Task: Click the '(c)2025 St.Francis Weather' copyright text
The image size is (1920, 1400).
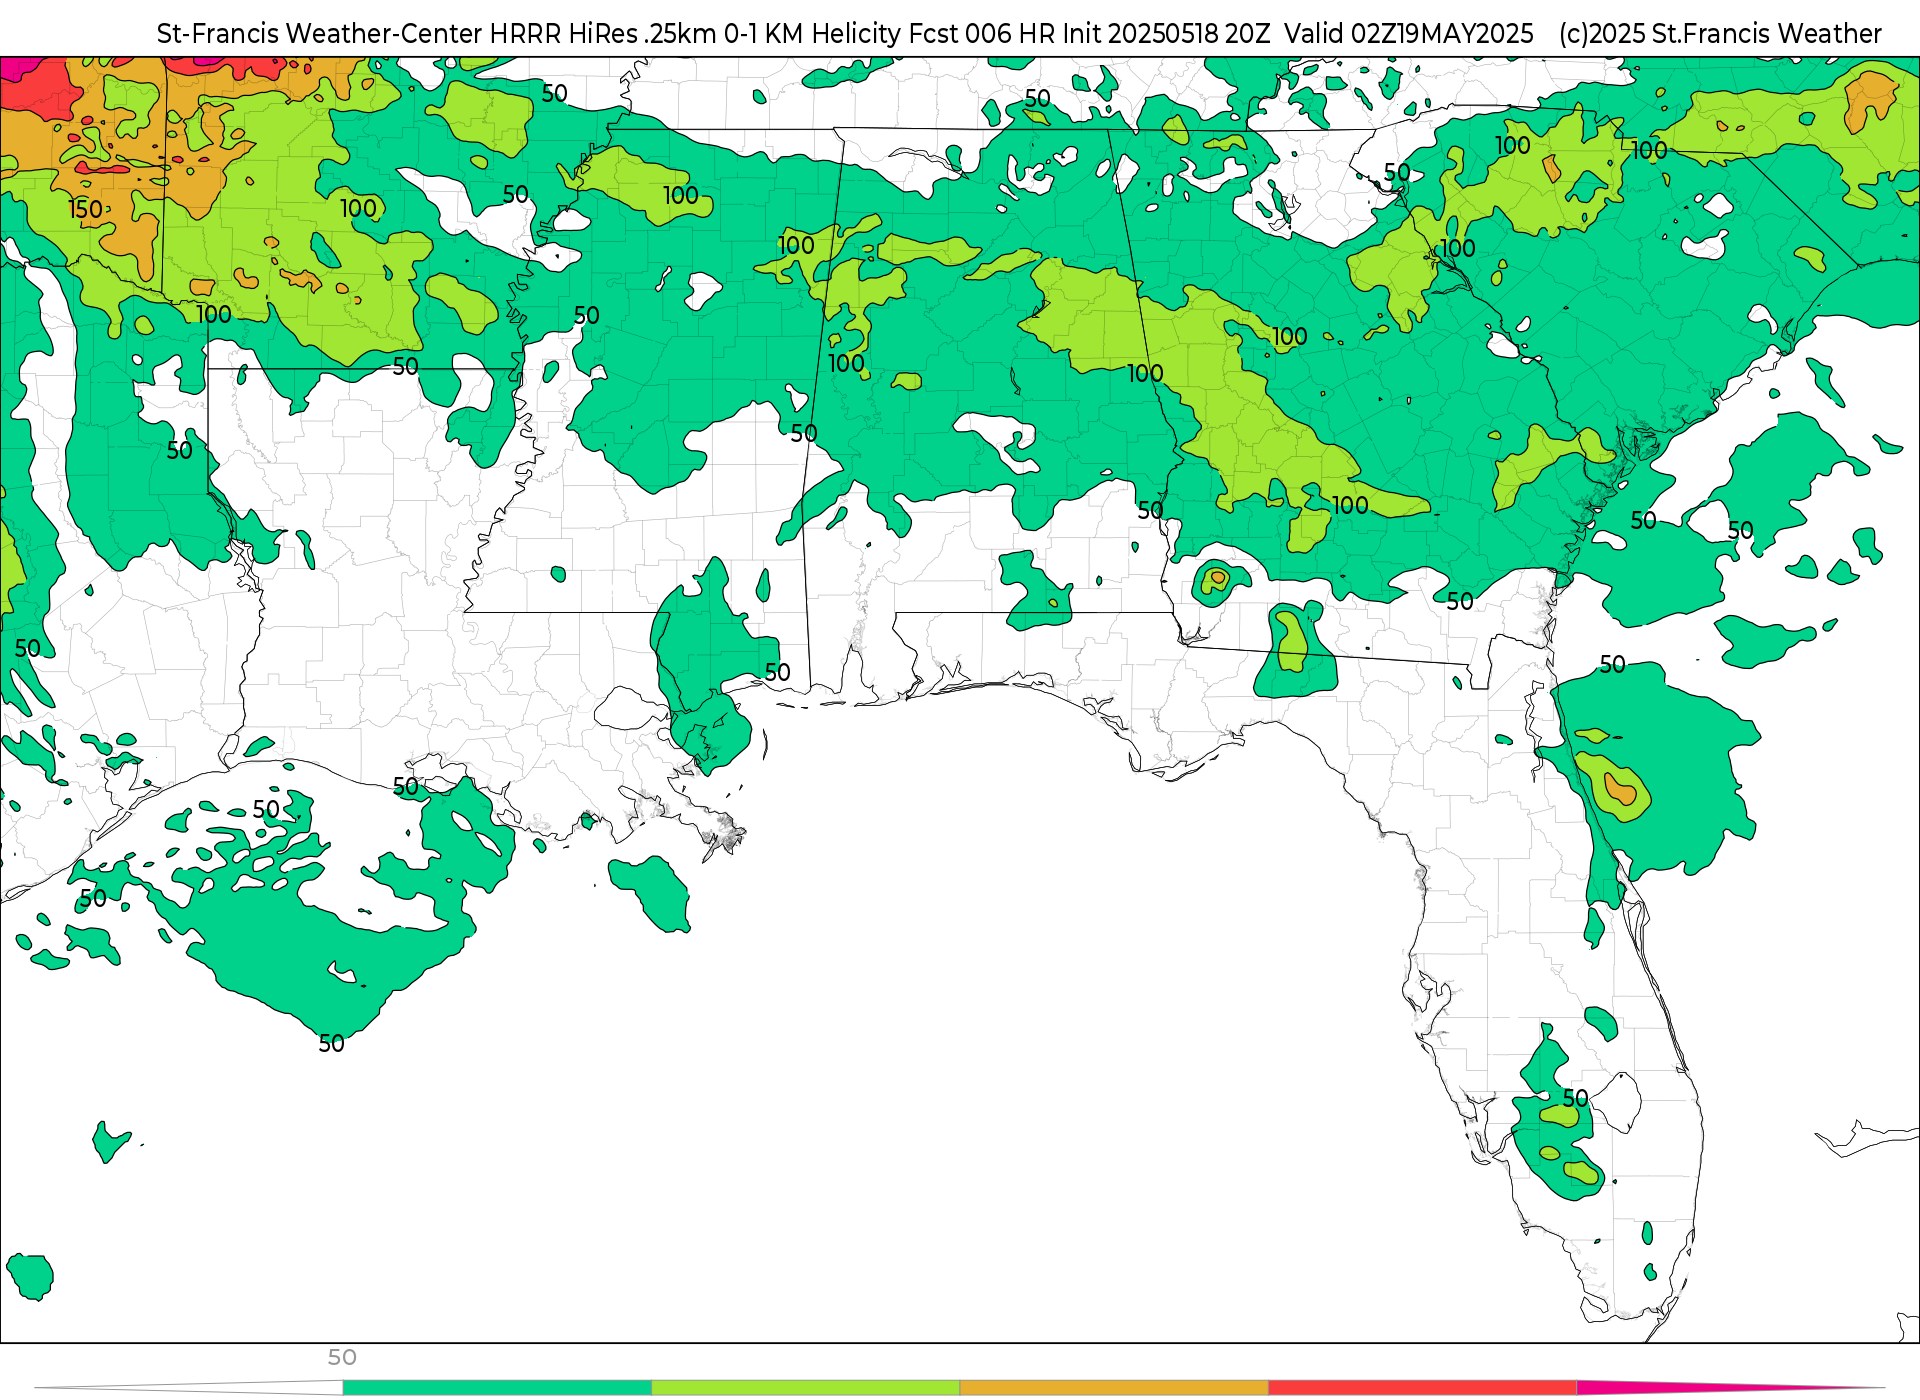Action: point(1720,34)
